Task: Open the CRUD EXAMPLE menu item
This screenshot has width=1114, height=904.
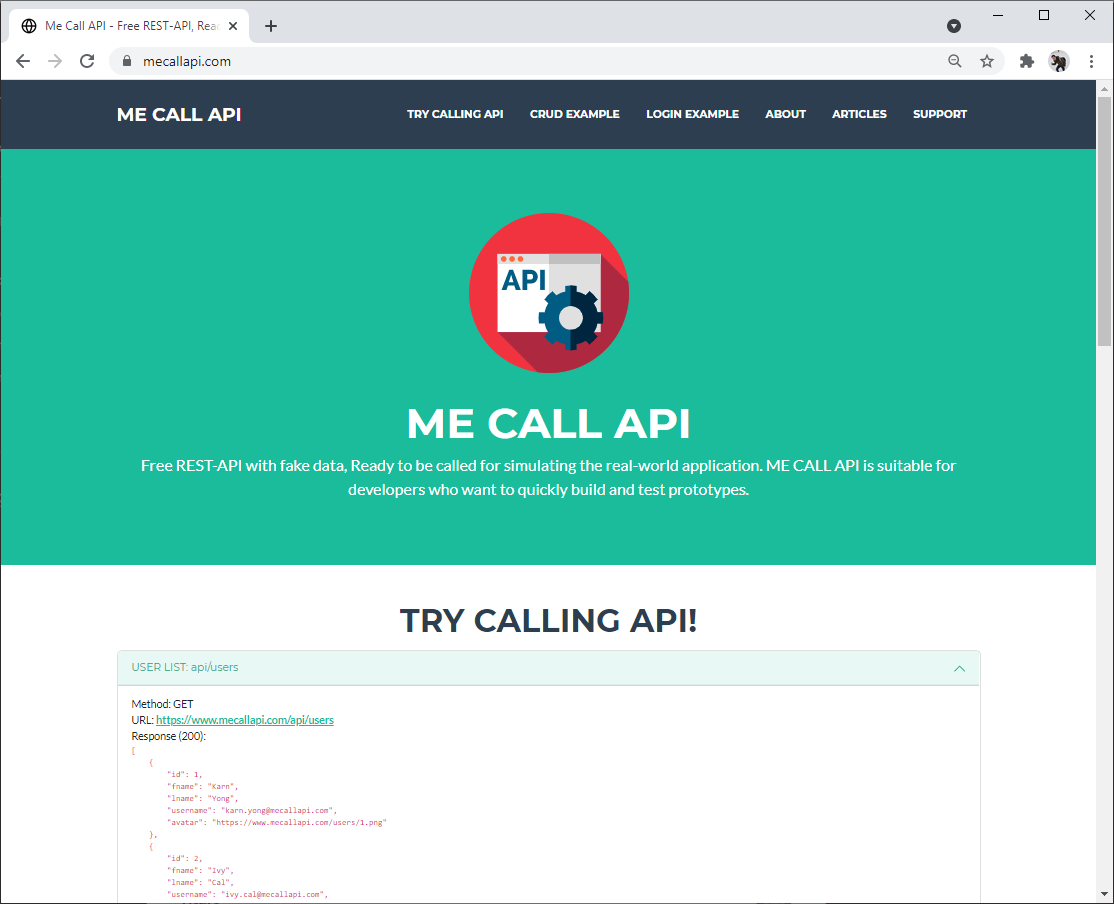Action: (x=574, y=114)
